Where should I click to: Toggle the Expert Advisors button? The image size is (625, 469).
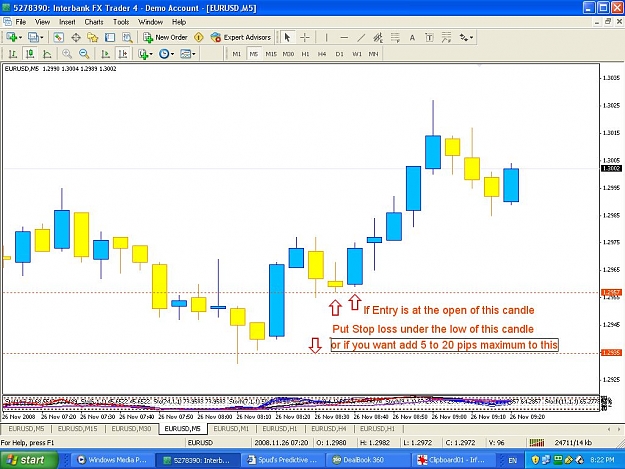[241, 37]
